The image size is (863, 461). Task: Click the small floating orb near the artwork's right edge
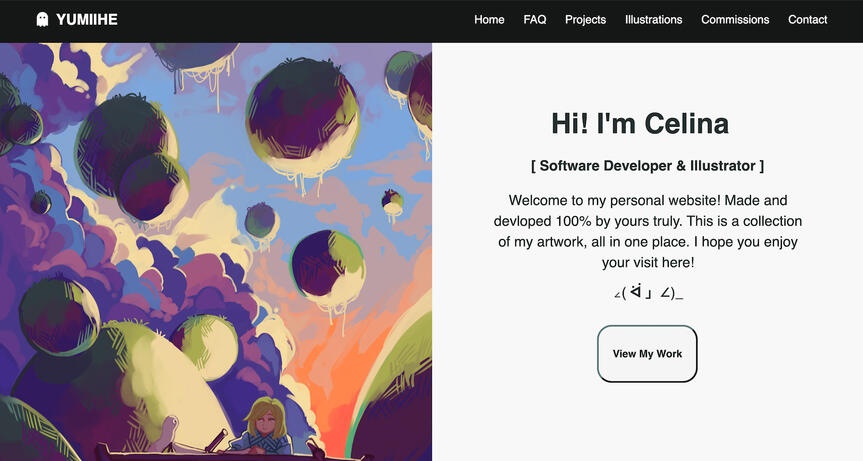(x=392, y=201)
